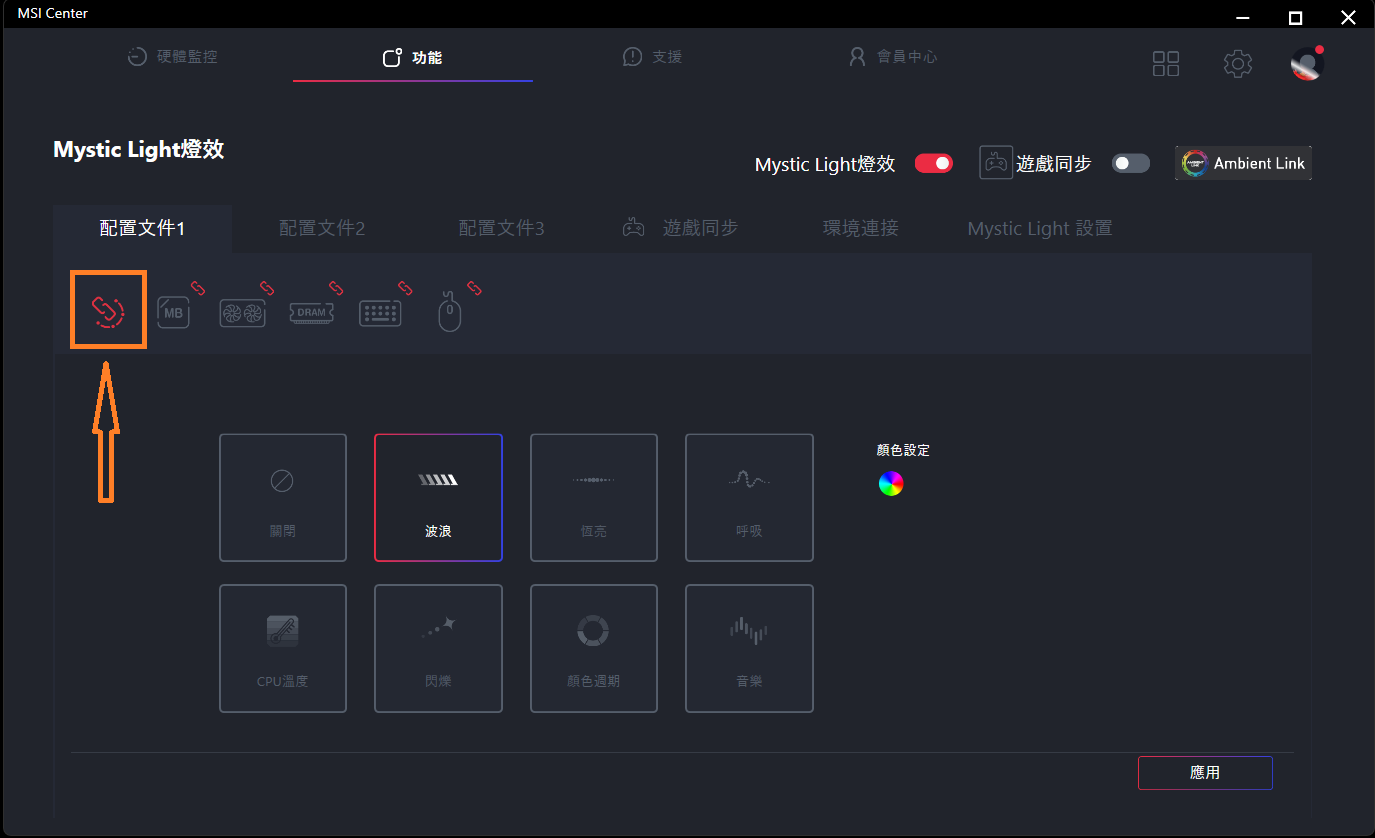Select the graphics card device icon
Screen dimensions: 1375x838
pos(242,313)
